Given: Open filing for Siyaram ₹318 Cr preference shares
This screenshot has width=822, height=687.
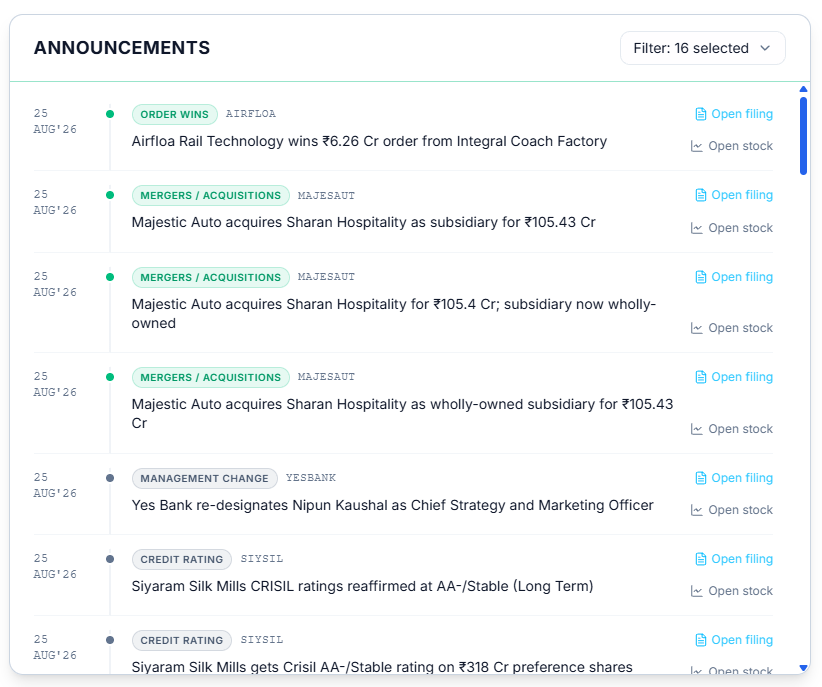Looking at the screenshot, I should pyautogui.click(x=733, y=640).
